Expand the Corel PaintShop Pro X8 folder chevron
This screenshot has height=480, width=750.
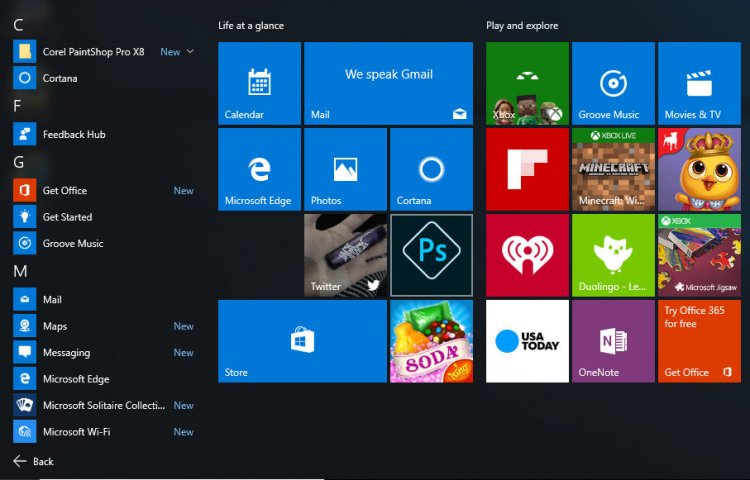(x=190, y=52)
